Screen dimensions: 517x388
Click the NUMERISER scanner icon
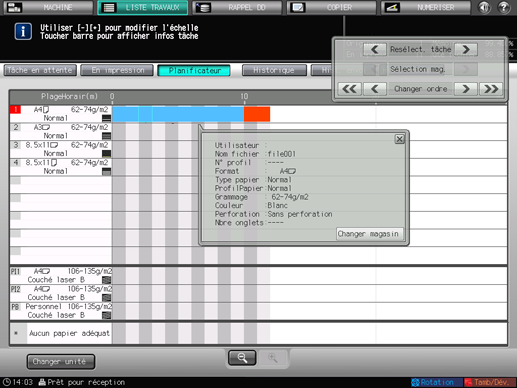tap(392, 7)
